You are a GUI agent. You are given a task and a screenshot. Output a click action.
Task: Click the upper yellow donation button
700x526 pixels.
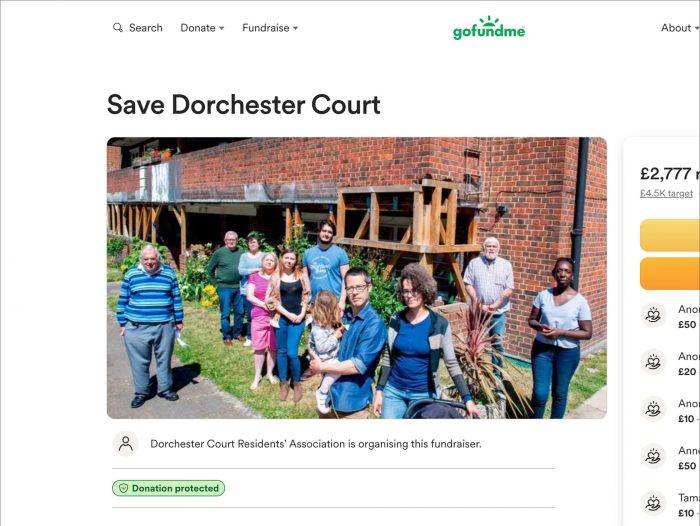coord(670,235)
